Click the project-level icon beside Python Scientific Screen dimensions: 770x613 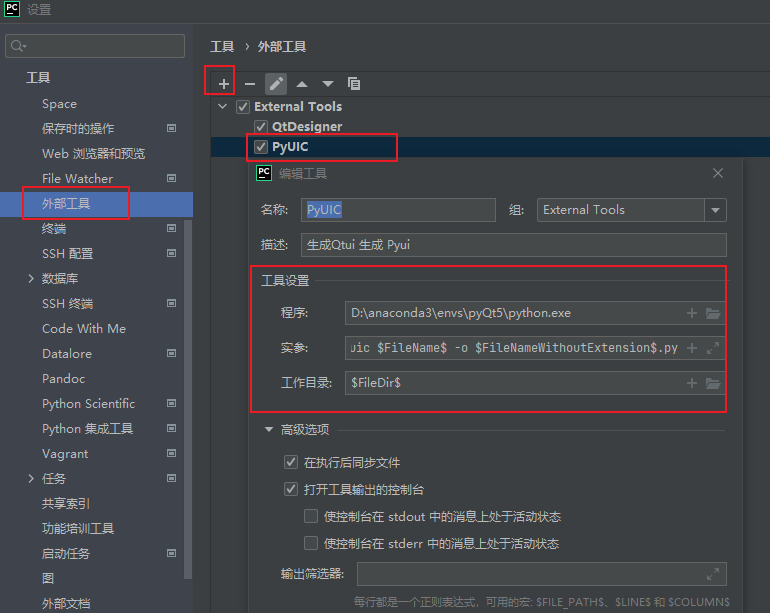pos(171,404)
